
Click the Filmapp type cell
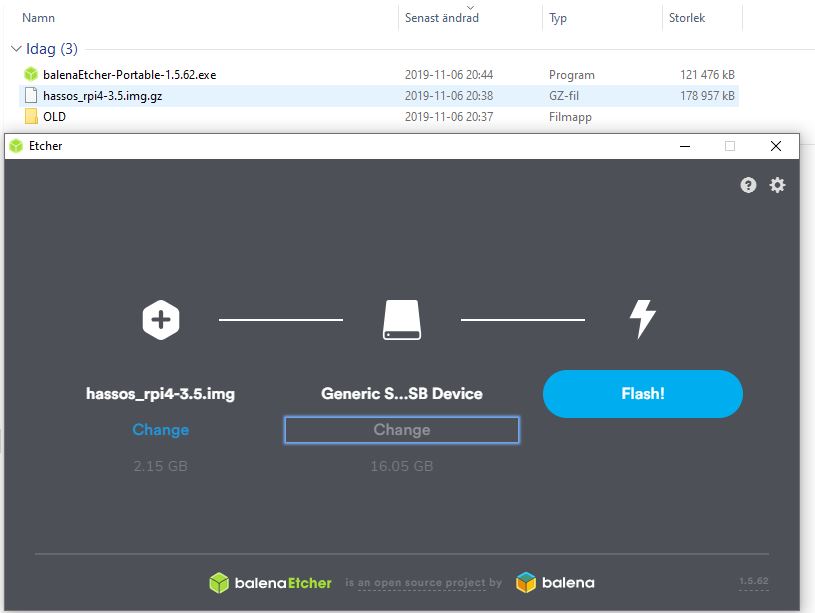[x=570, y=117]
